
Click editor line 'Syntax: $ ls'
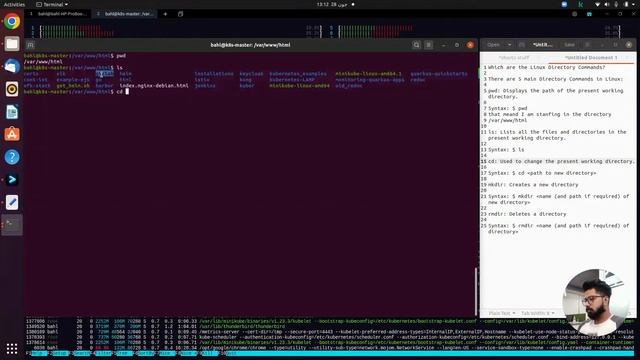pos(506,149)
